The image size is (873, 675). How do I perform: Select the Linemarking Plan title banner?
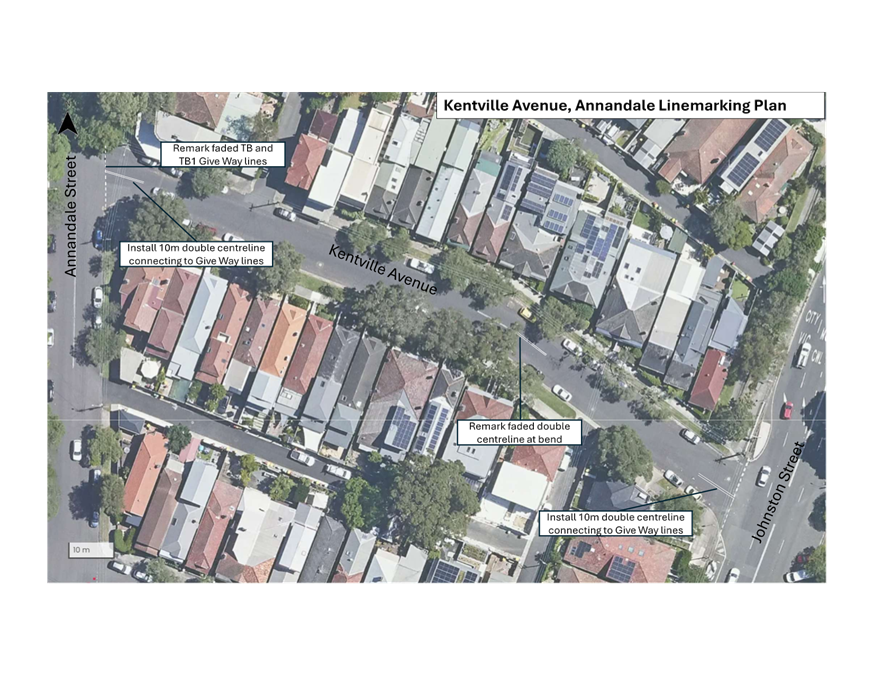click(x=630, y=105)
